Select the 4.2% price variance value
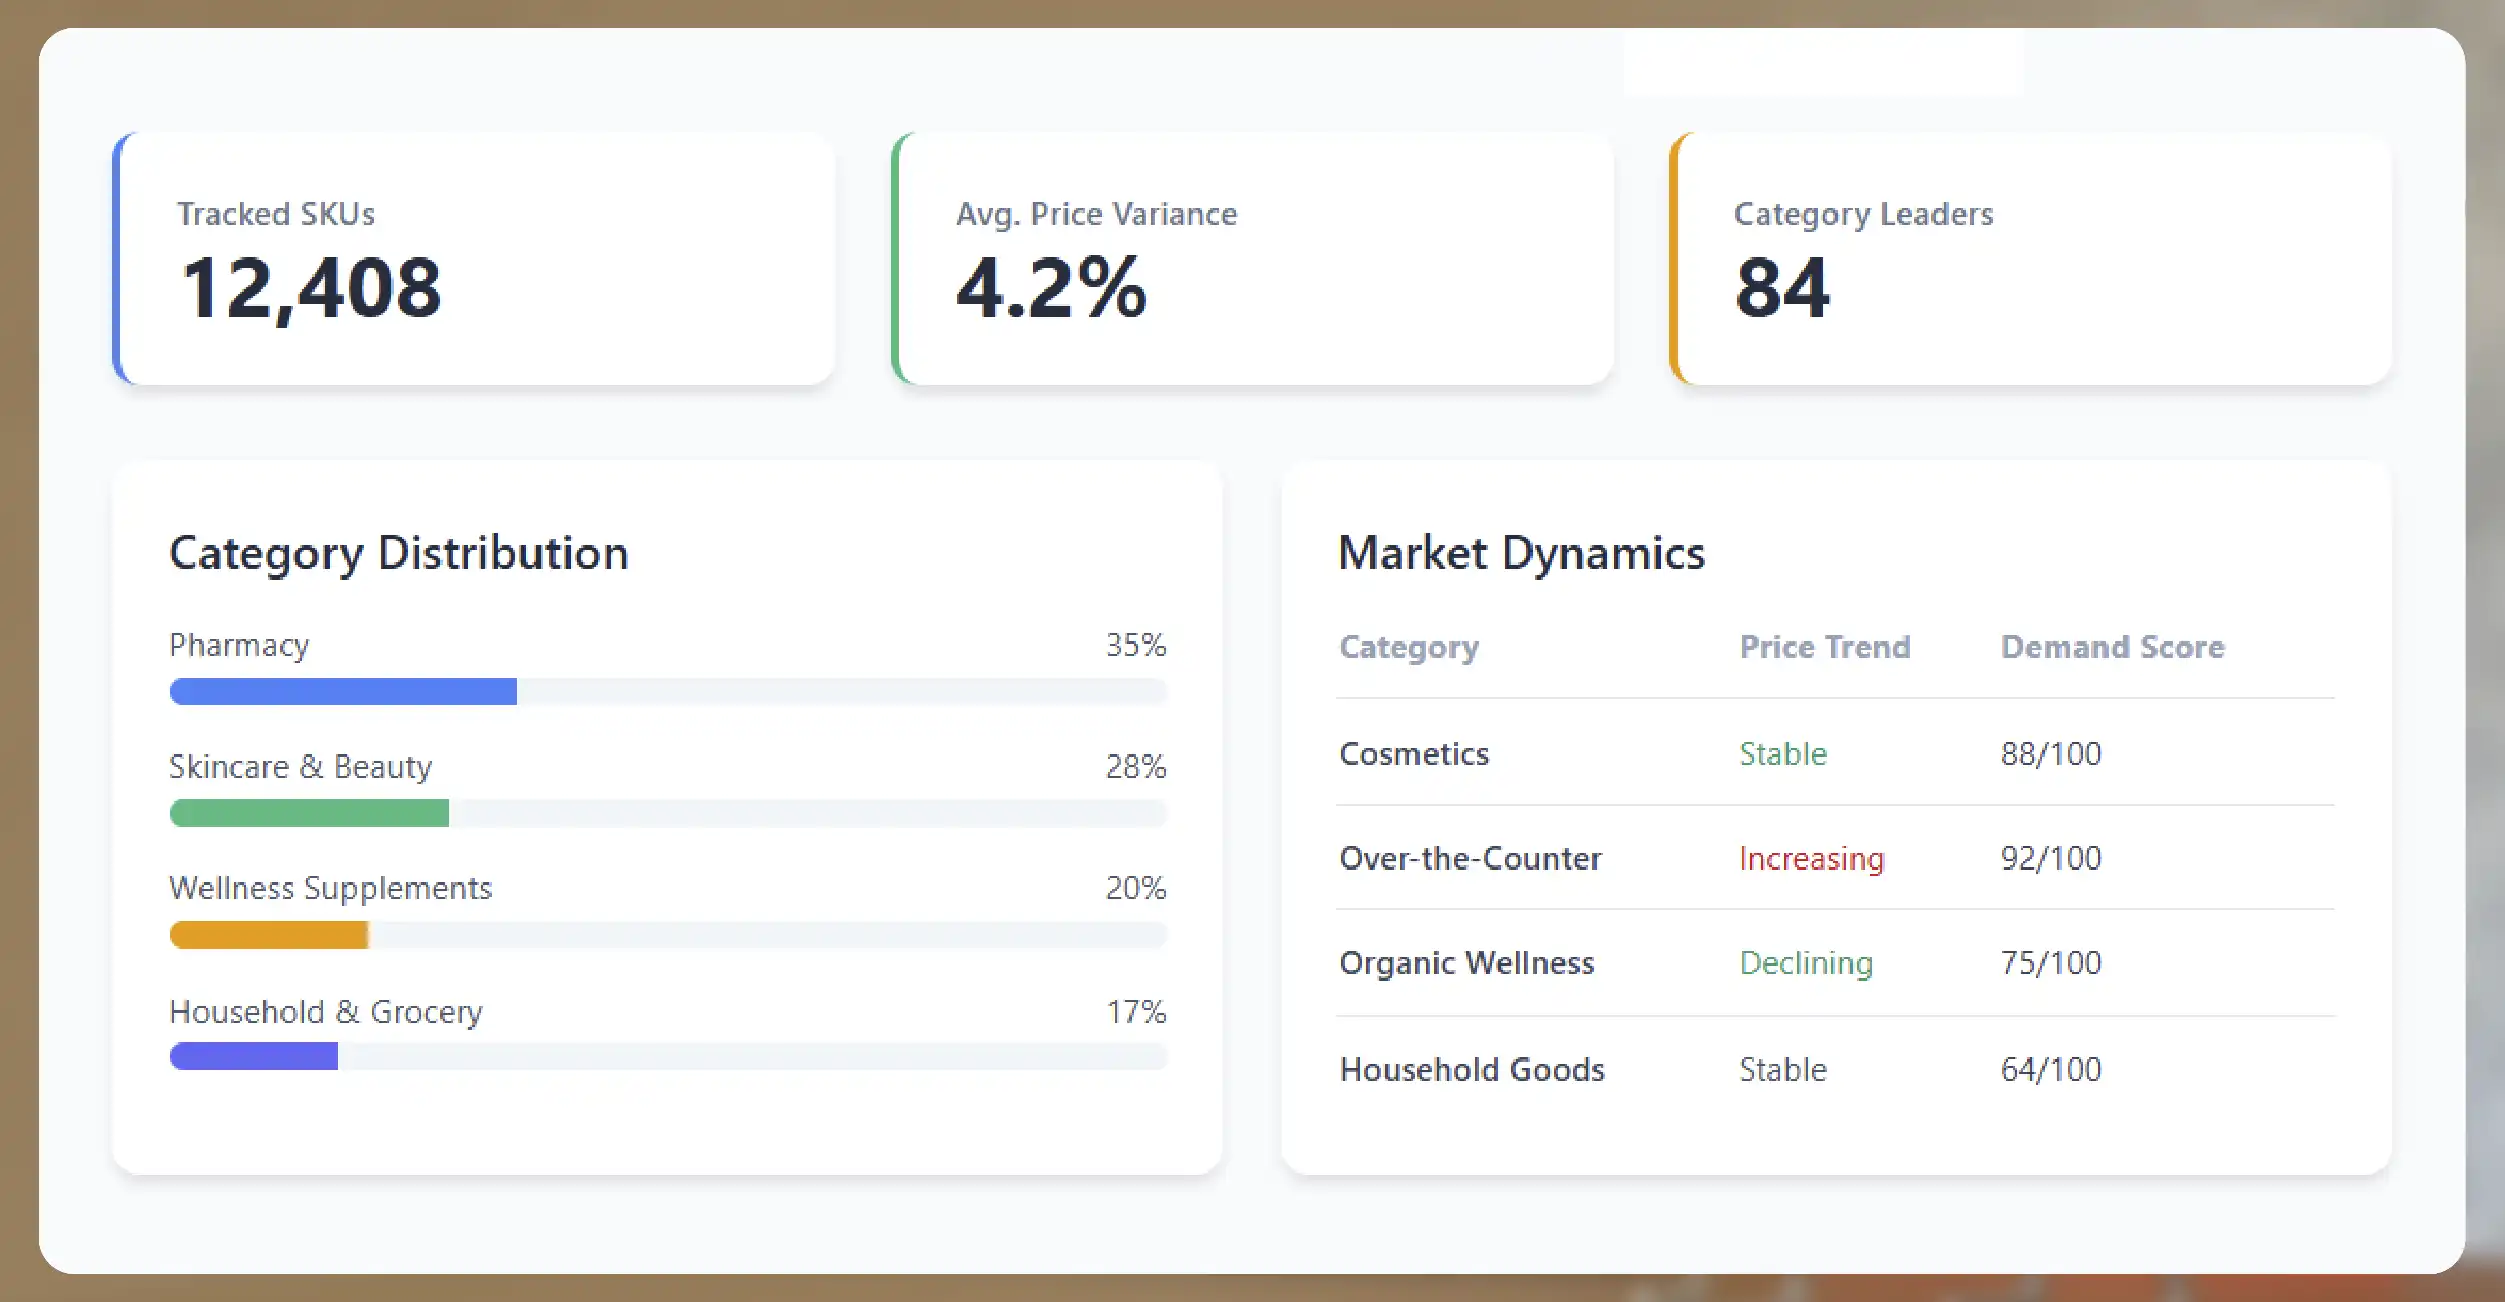Screen dimensions: 2505x1302 click(1051, 288)
